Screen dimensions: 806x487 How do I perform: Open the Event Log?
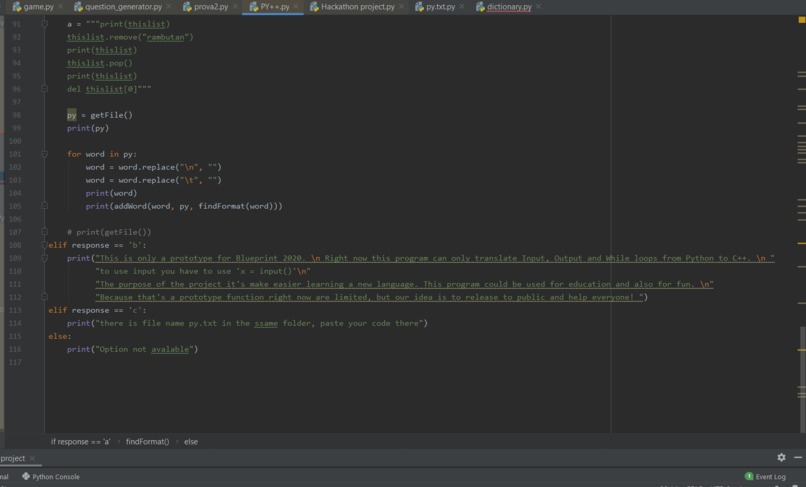pos(765,477)
